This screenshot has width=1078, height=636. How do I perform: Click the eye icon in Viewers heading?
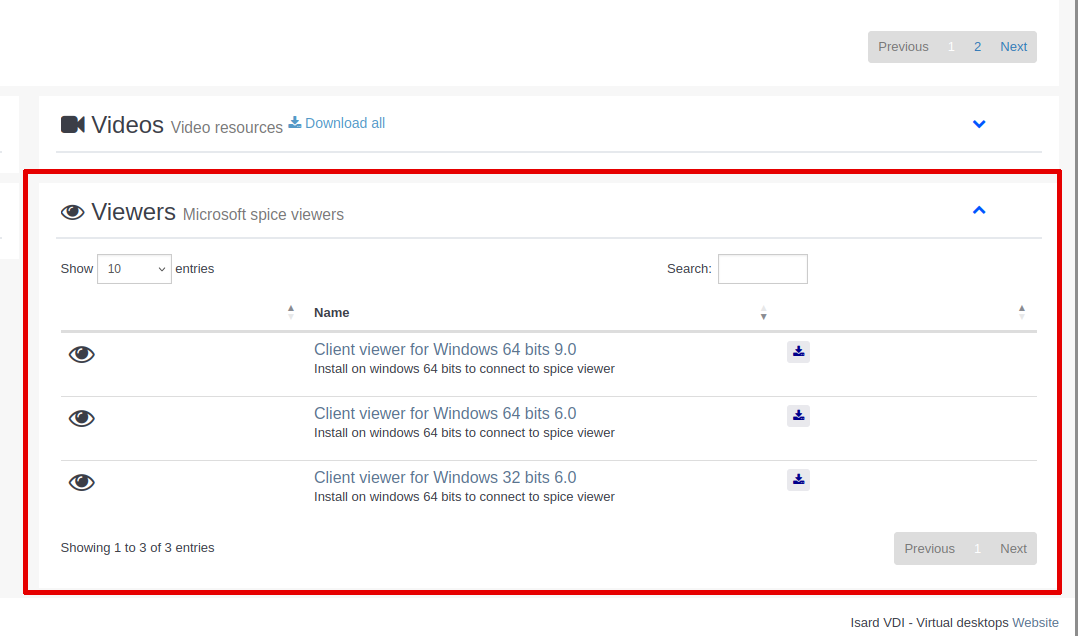[x=73, y=212]
